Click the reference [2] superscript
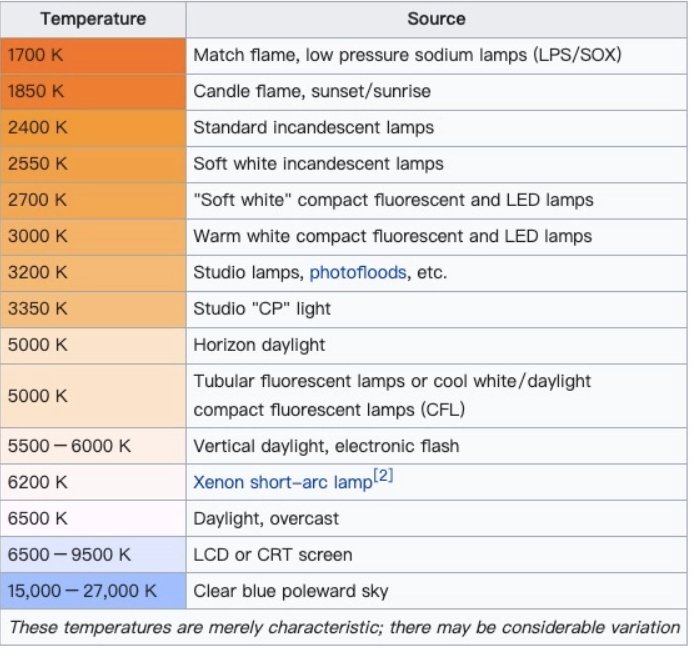The image size is (691, 649). point(383,476)
